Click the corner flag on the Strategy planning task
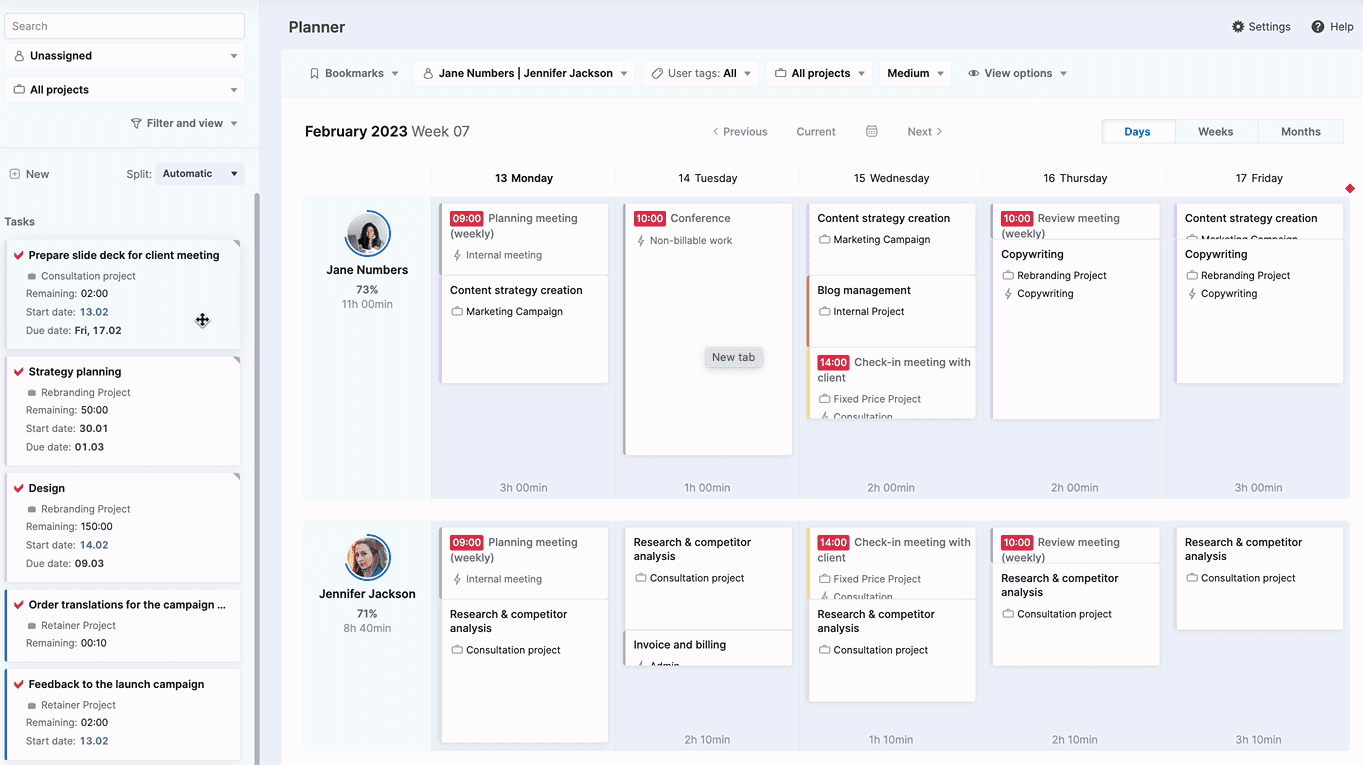 coord(237,360)
